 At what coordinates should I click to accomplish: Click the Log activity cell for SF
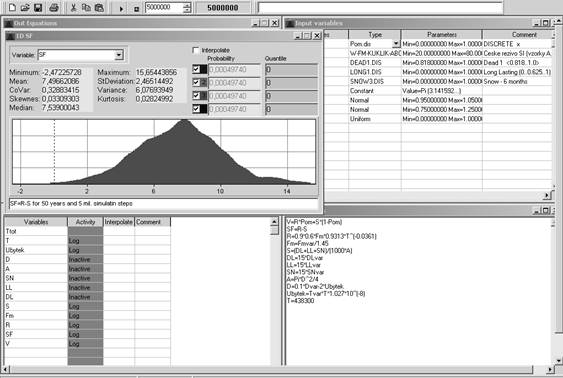[85, 334]
